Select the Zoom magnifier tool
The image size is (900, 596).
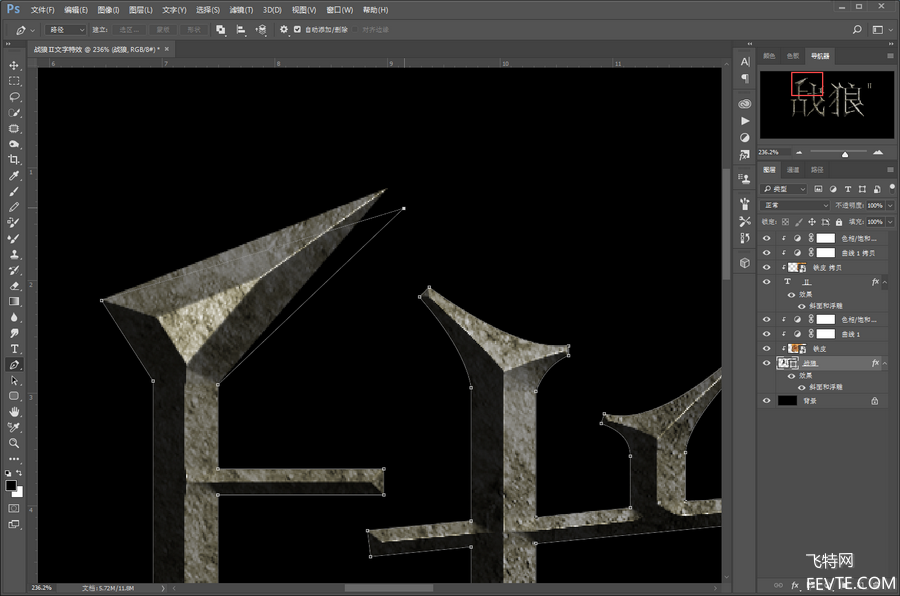pyautogui.click(x=14, y=443)
